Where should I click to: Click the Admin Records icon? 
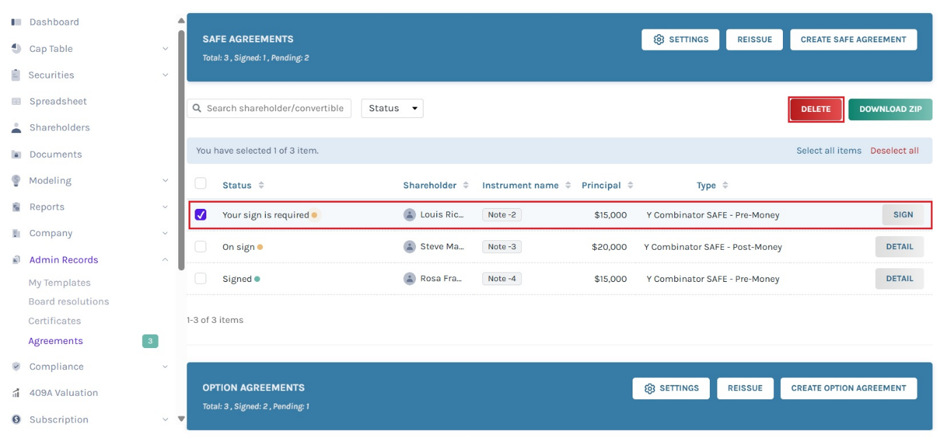point(16,260)
